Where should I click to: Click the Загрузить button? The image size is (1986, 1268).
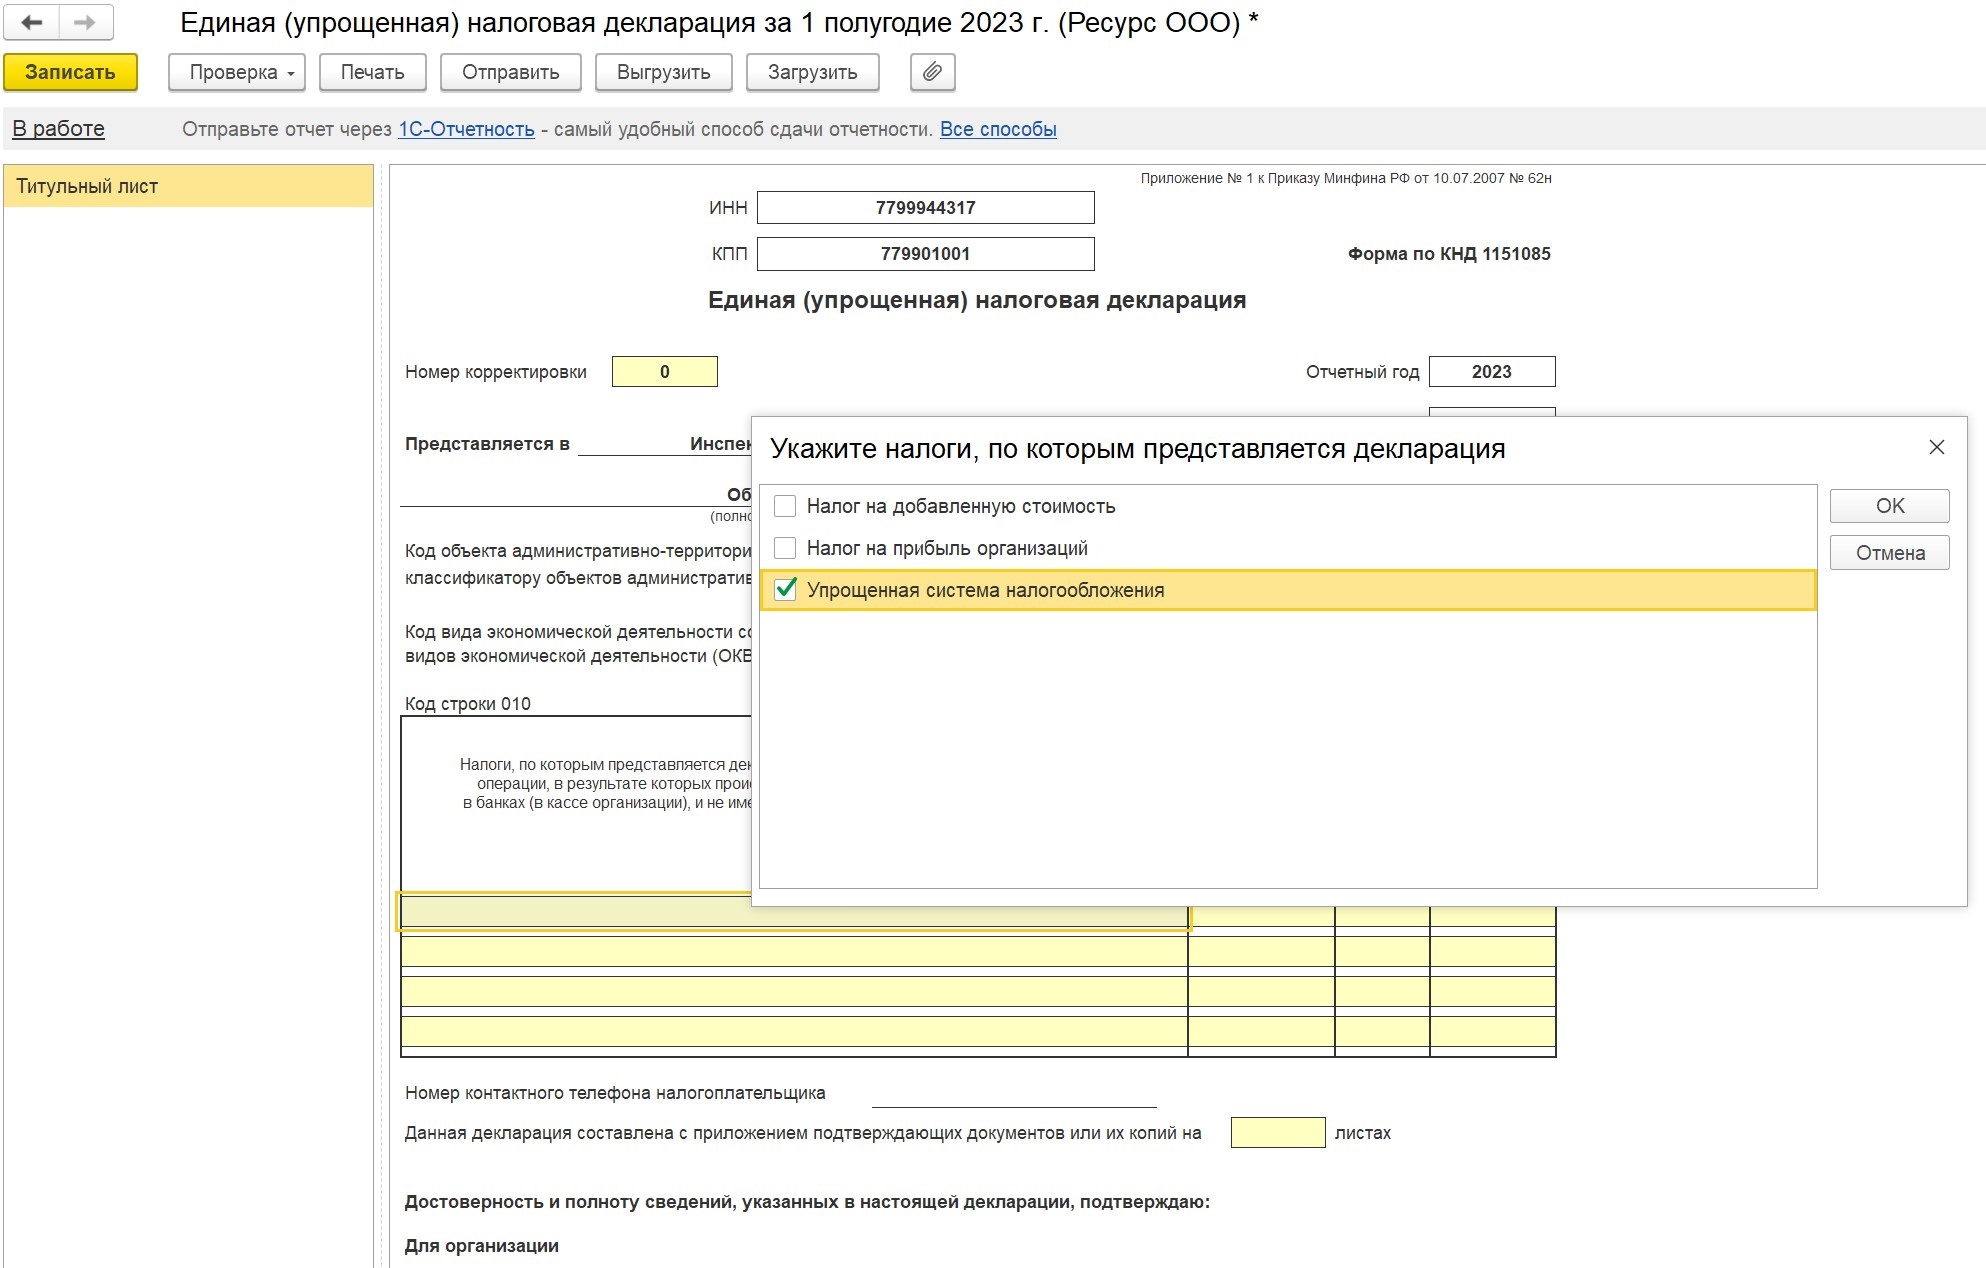click(812, 72)
